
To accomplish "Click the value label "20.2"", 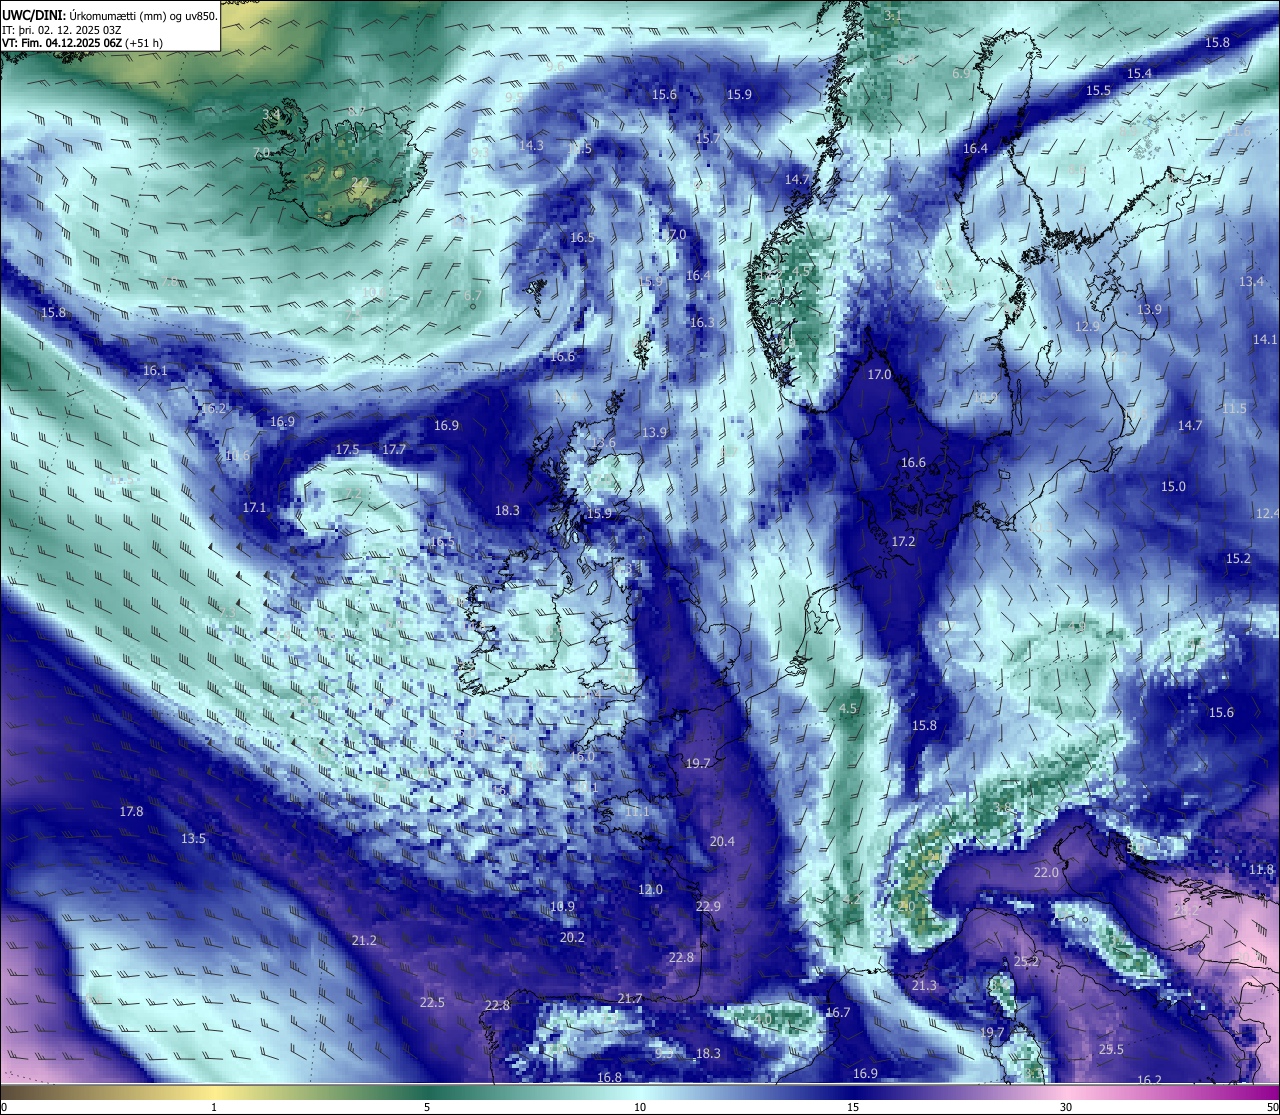I will tap(572, 938).
